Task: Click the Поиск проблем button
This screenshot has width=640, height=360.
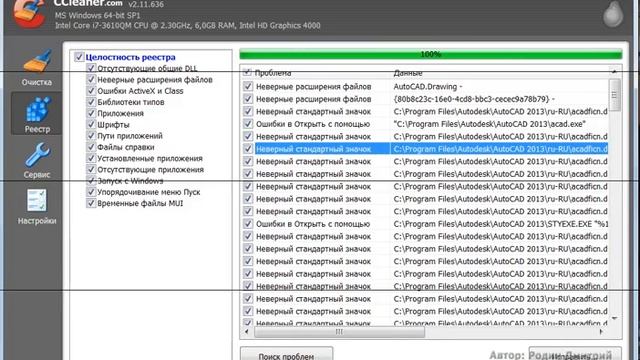Action: tap(287, 354)
